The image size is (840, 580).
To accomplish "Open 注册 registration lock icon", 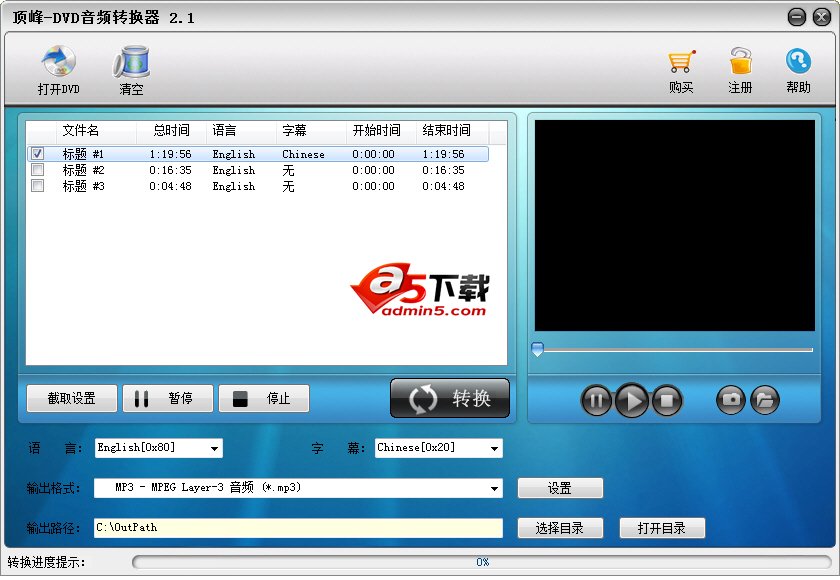I will (x=740, y=71).
